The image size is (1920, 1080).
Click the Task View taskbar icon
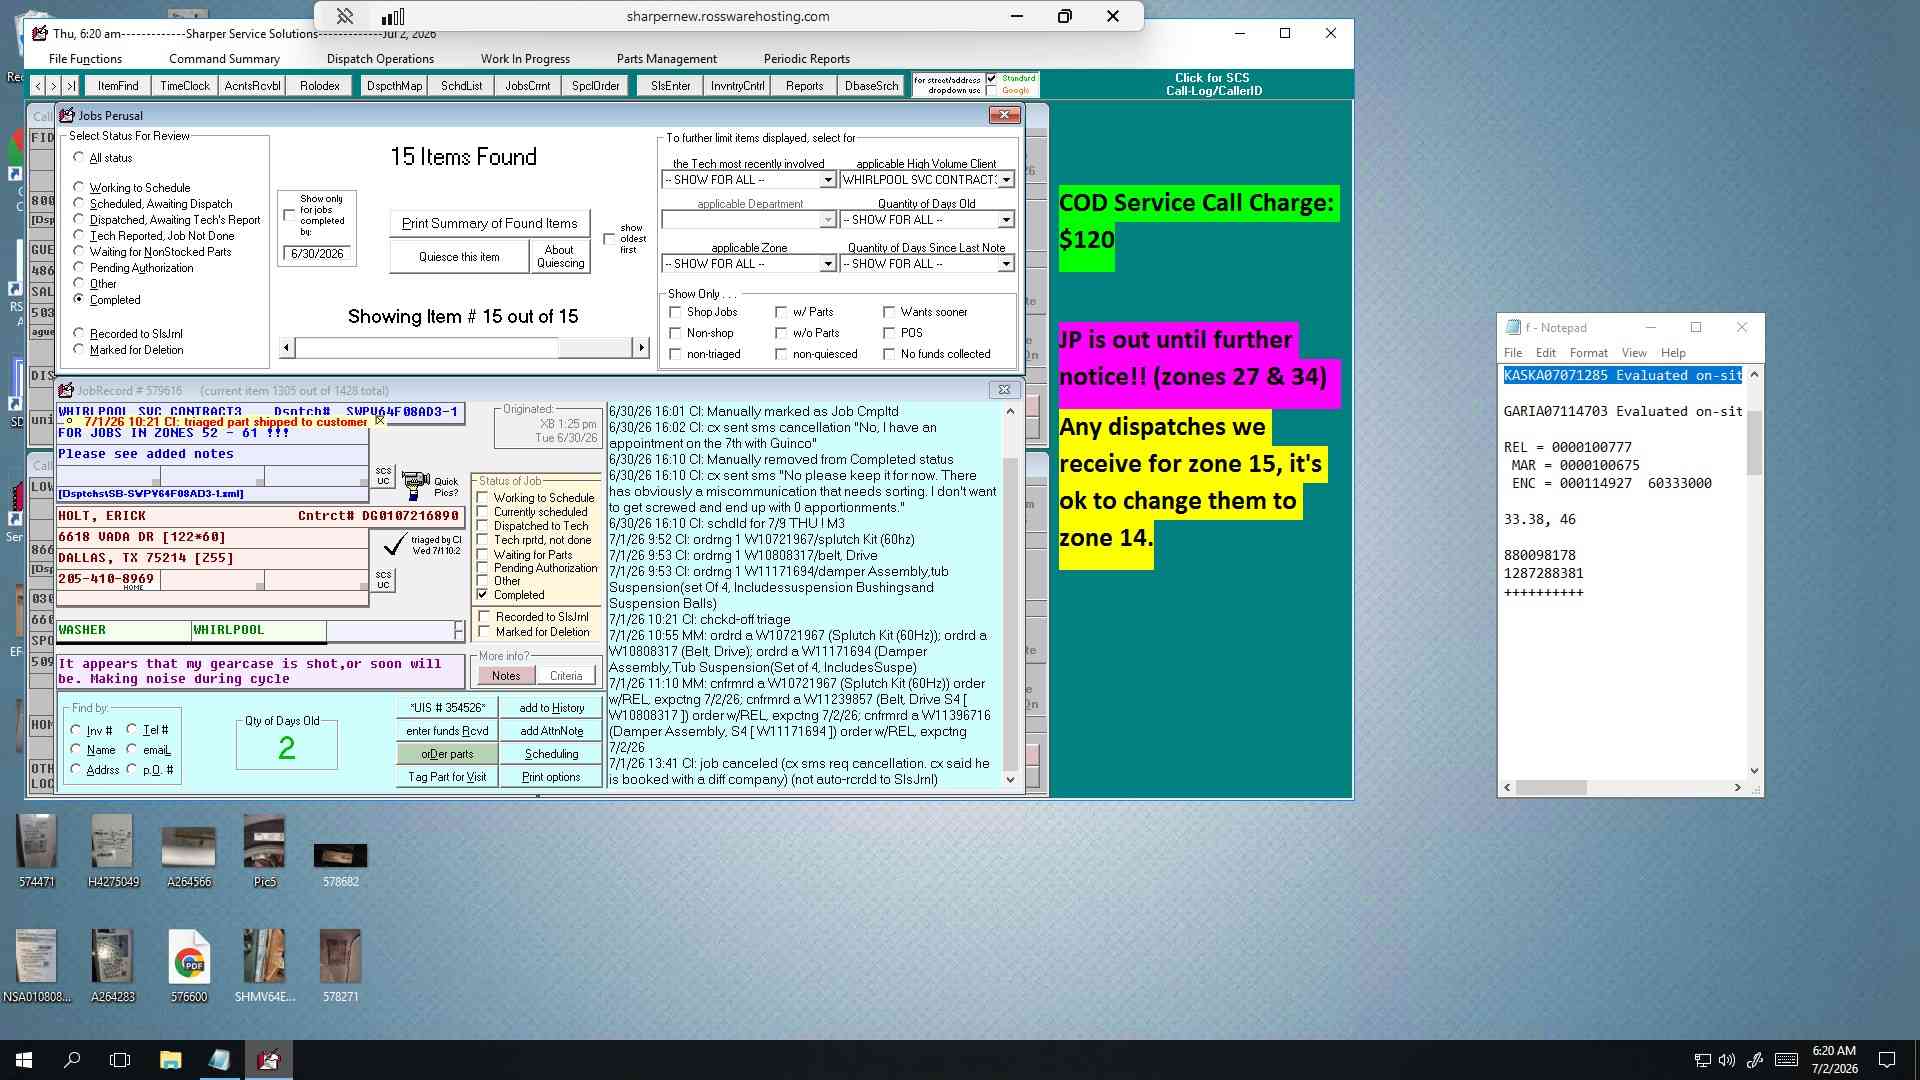coord(120,1060)
